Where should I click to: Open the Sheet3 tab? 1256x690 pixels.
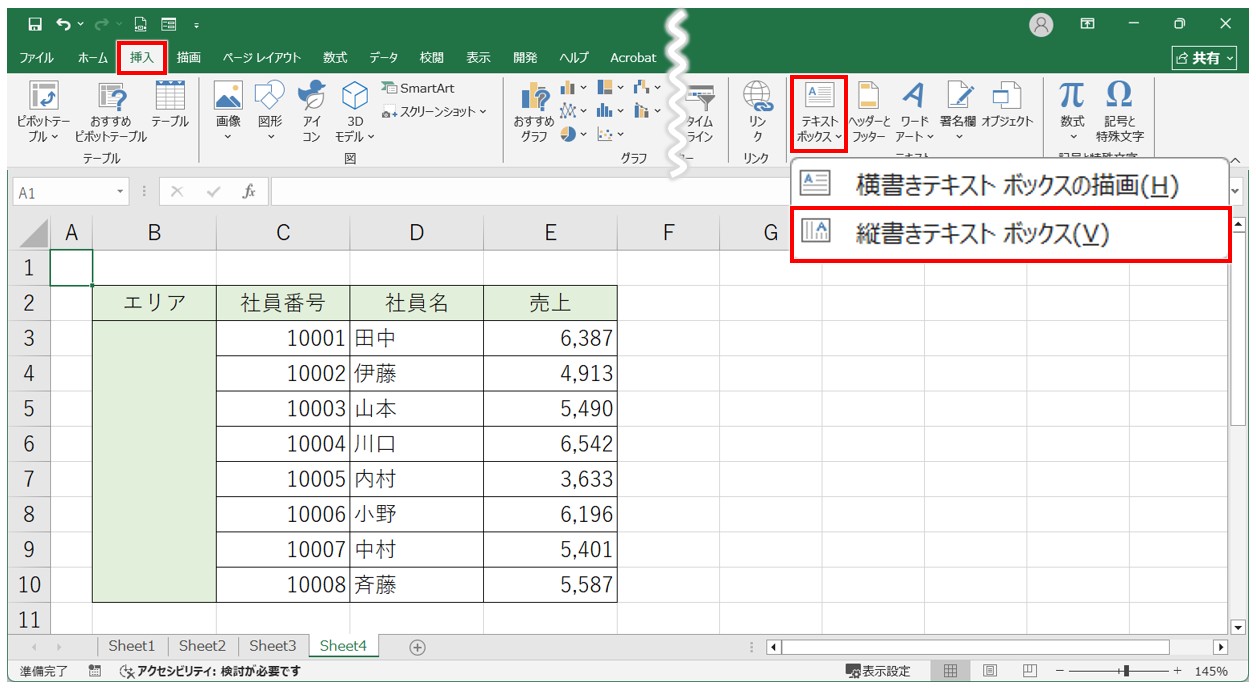[273, 646]
